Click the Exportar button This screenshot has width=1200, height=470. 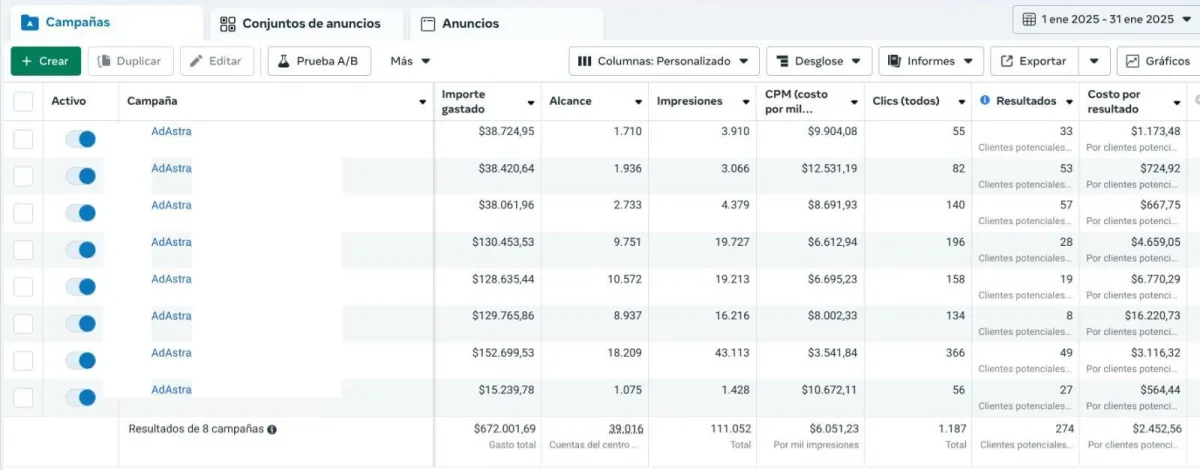click(1036, 61)
